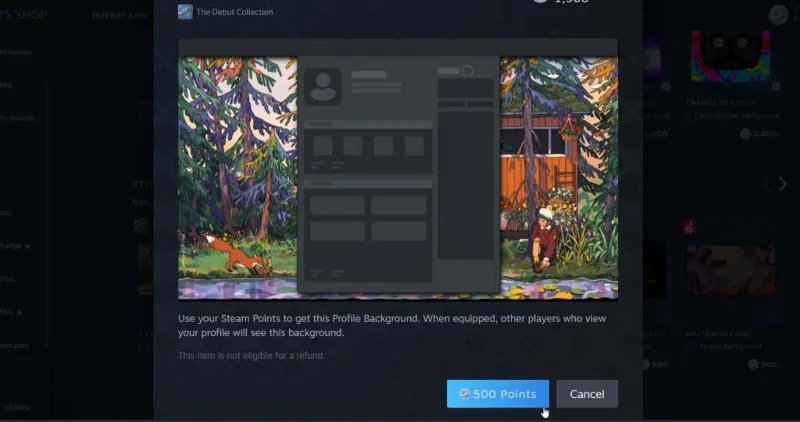Advance the shop carousel with the right arrow
Viewport: 800px width, 422px height.
click(x=782, y=184)
